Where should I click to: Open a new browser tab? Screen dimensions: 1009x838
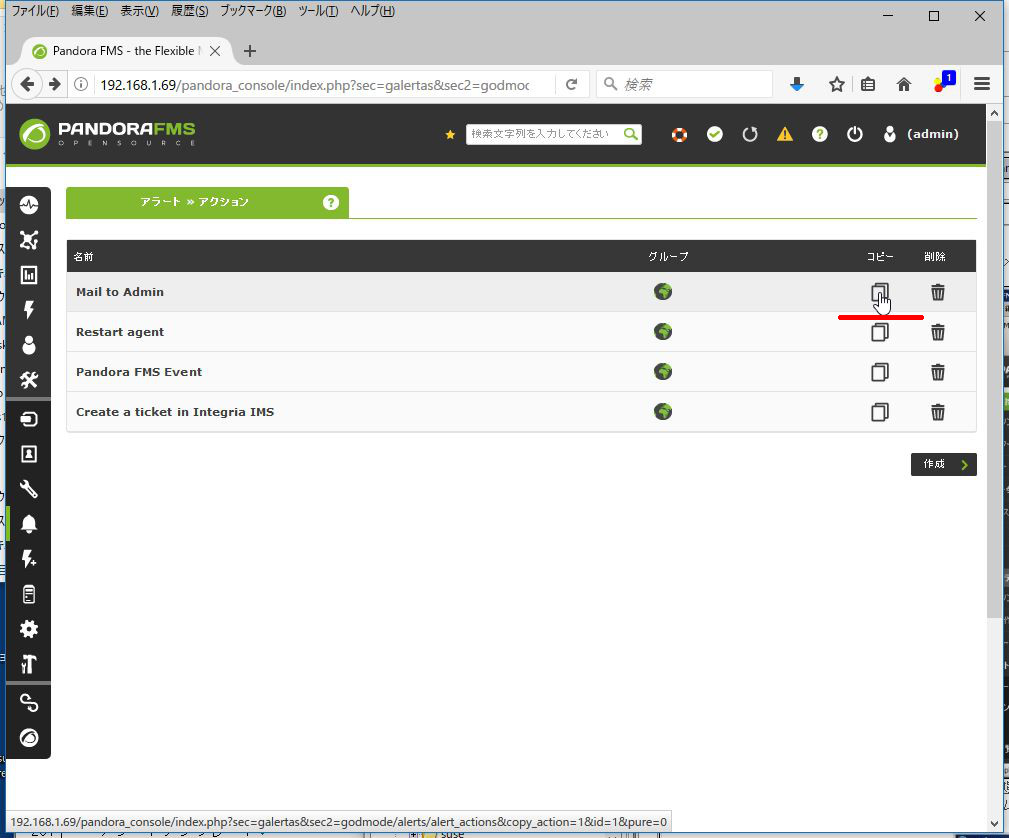click(250, 51)
